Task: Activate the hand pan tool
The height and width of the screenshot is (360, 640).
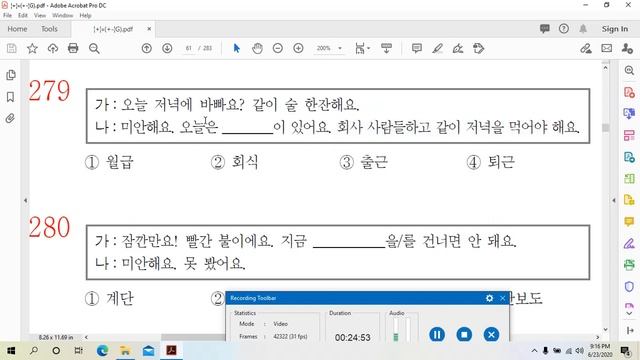Action: pos(257,49)
